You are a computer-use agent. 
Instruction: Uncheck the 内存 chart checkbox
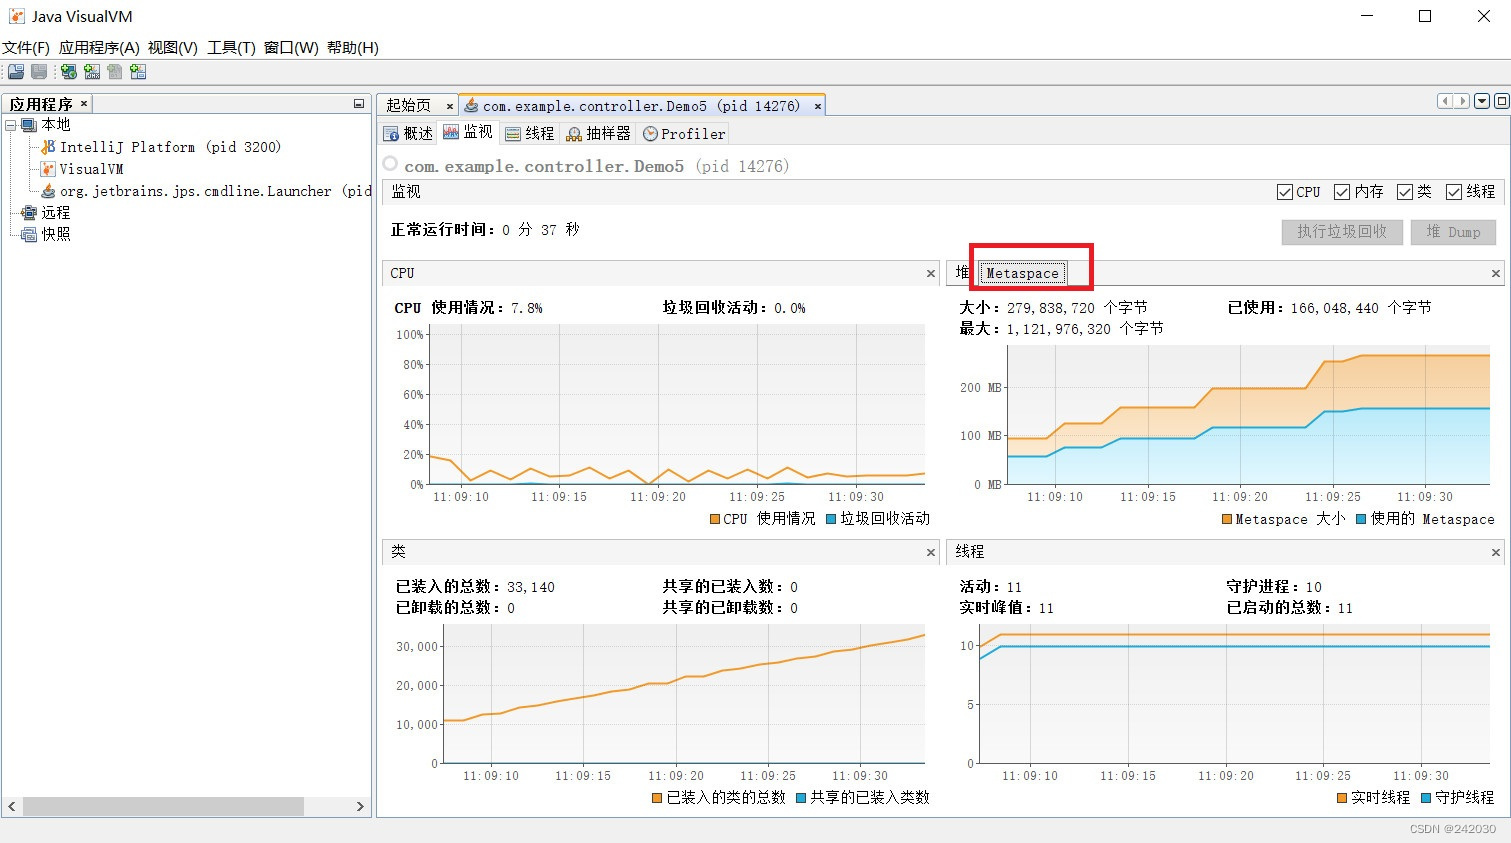(1342, 192)
